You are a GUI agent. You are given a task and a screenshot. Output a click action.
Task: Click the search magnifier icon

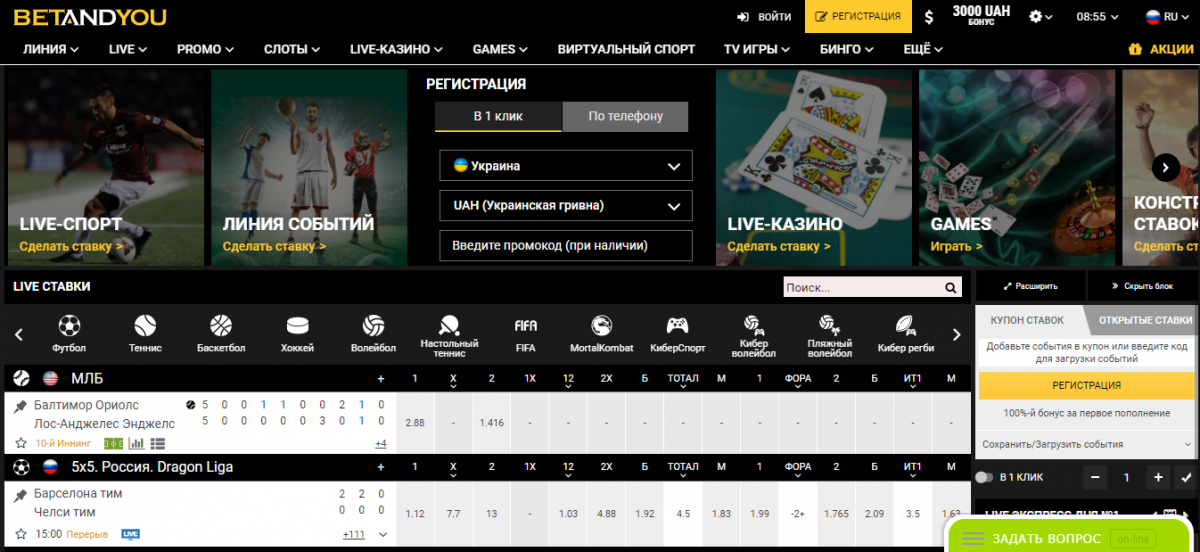[x=952, y=288]
